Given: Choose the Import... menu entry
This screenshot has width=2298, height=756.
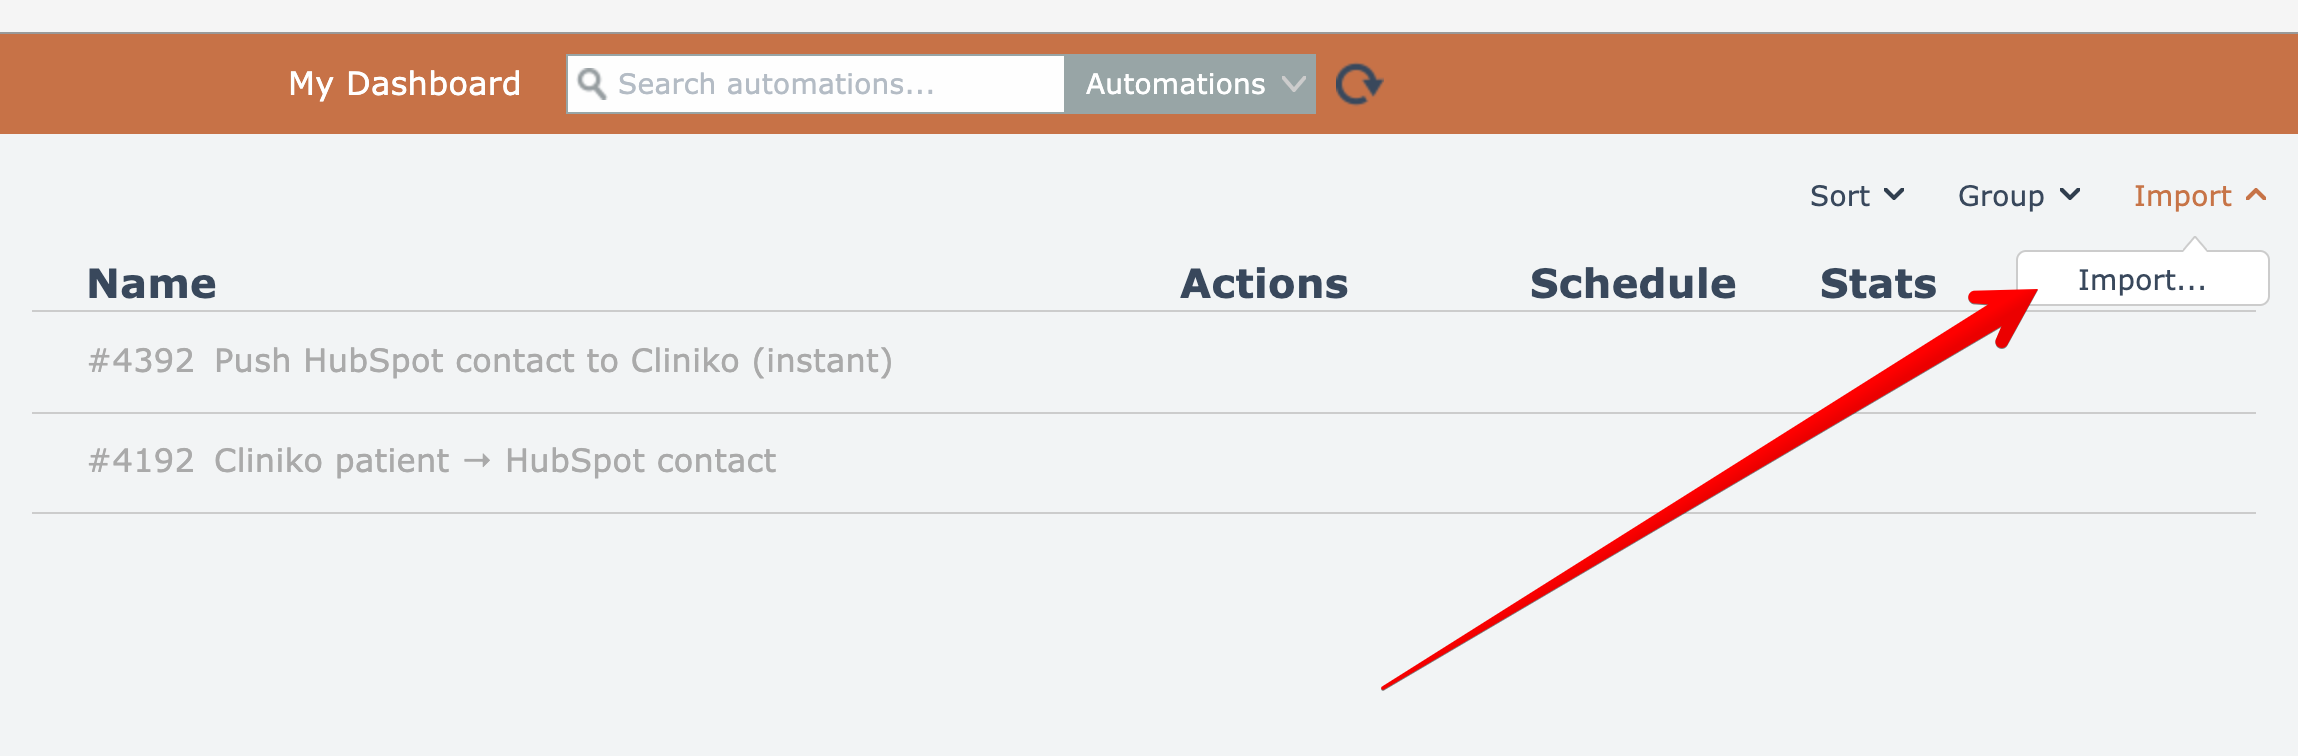Looking at the screenshot, I should (2142, 280).
